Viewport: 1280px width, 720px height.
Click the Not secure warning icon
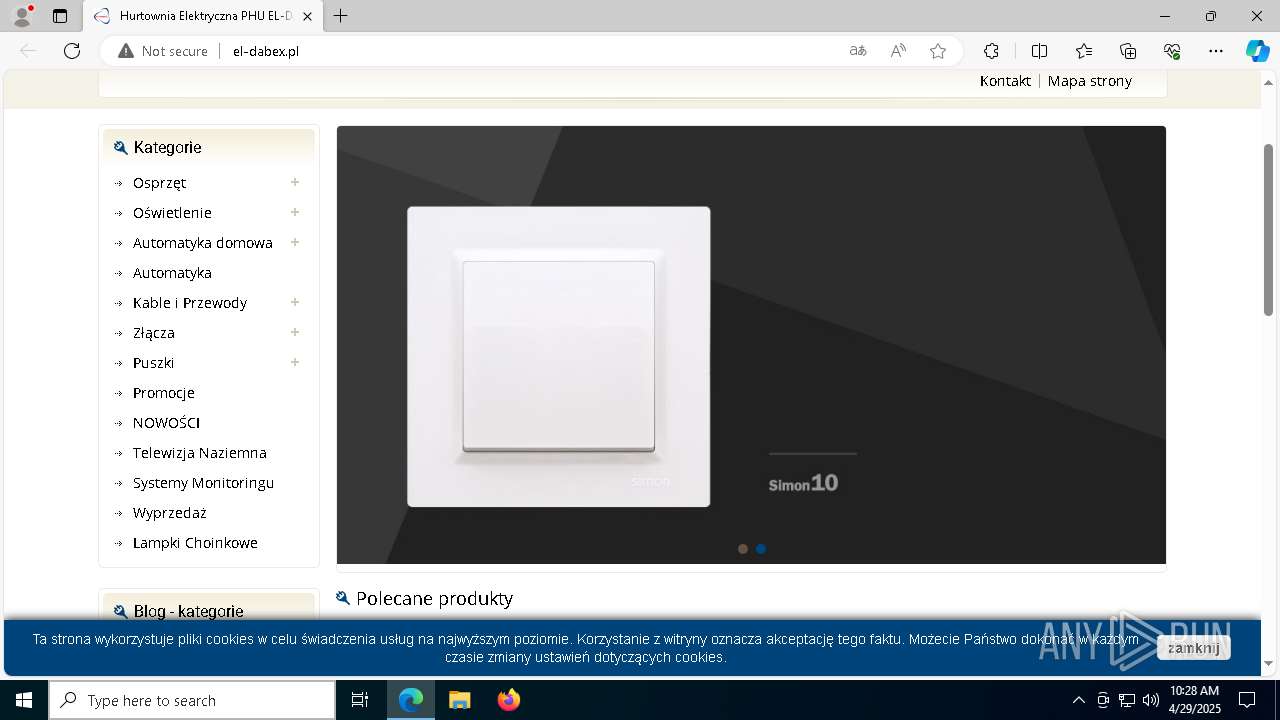(x=126, y=51)
